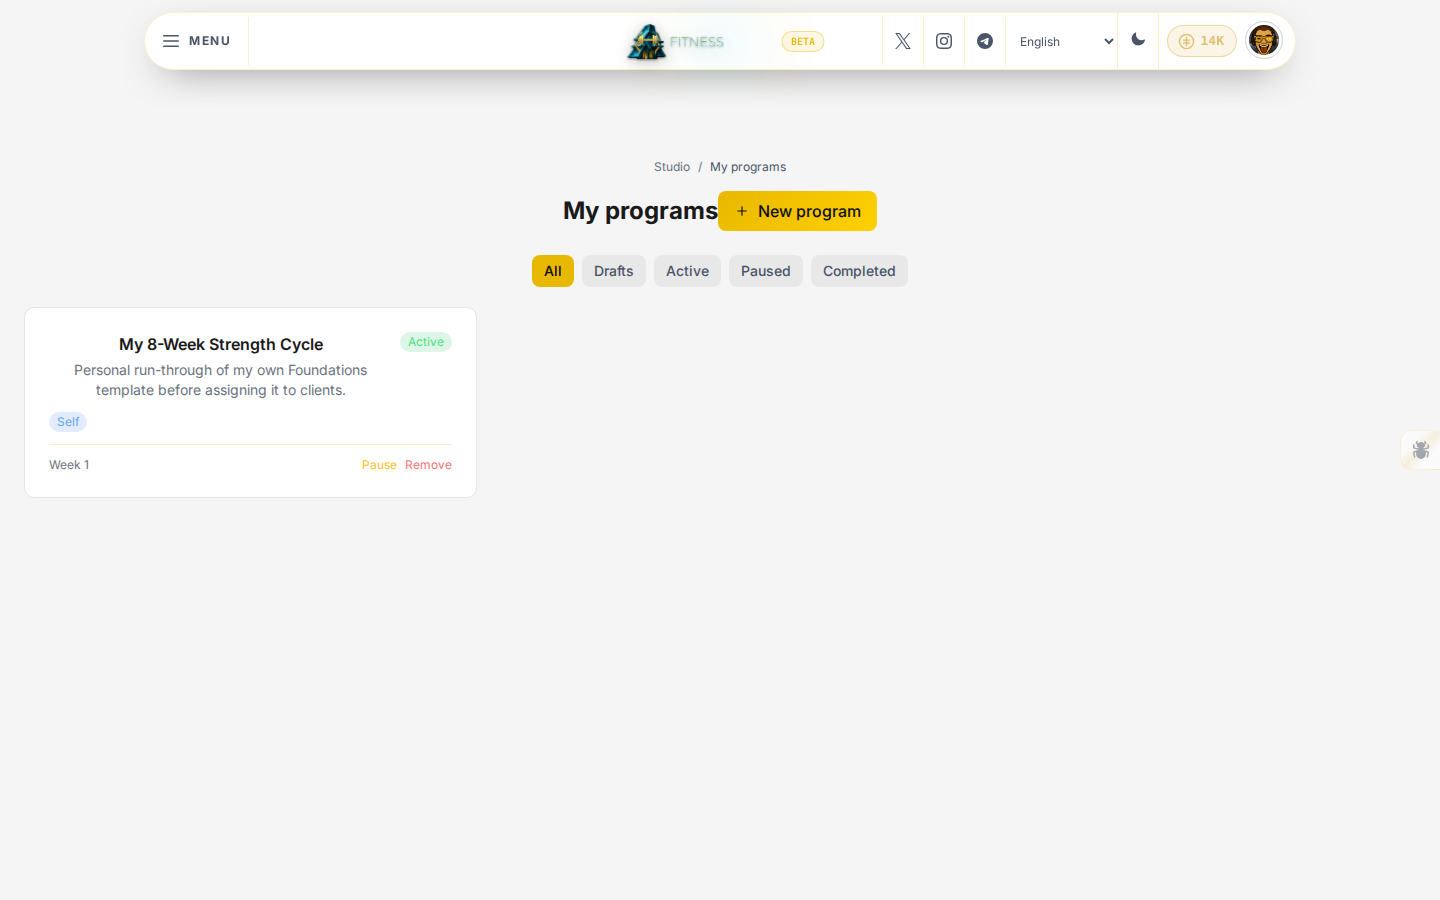Click the BETA badge in header

[x=803, y=41]
